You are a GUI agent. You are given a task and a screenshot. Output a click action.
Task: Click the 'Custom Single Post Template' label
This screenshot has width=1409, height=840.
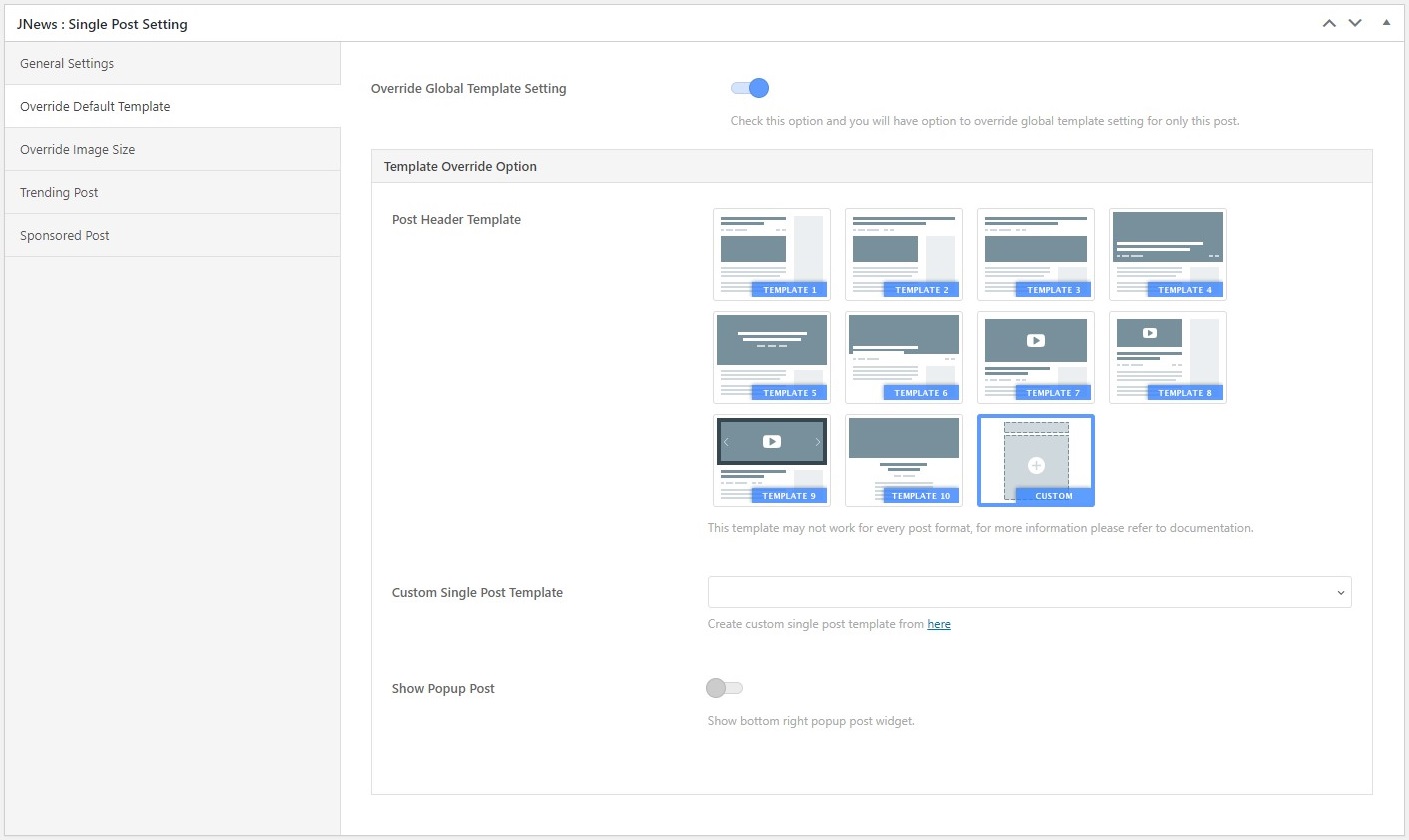coord(477,593)
